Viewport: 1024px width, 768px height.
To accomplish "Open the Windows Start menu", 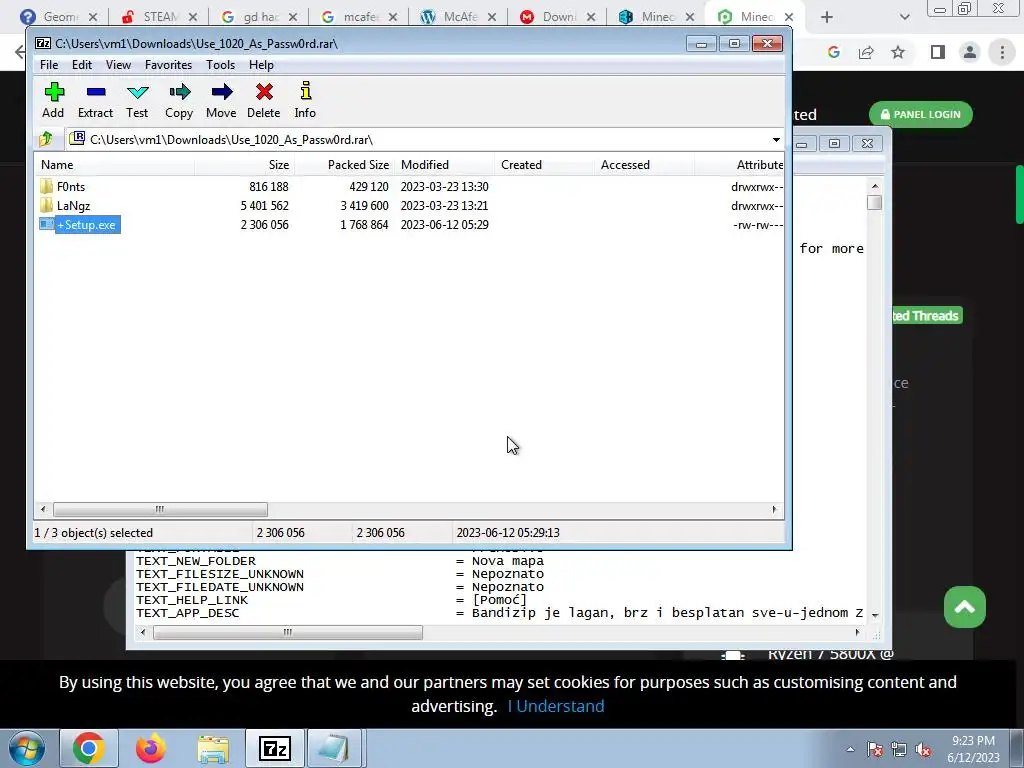I will [x=27, y=748].
